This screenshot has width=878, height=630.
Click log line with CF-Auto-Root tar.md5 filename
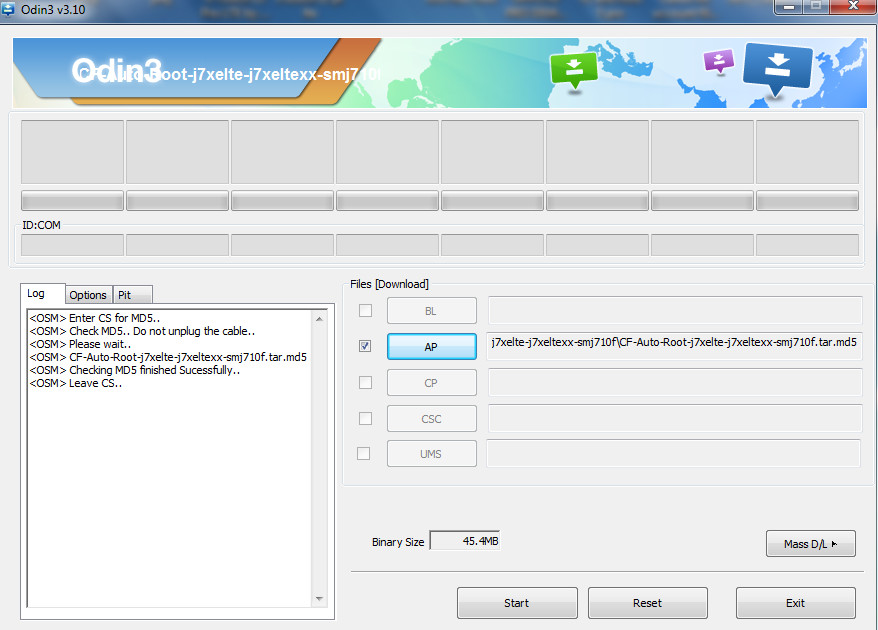[x=168, y=357]
